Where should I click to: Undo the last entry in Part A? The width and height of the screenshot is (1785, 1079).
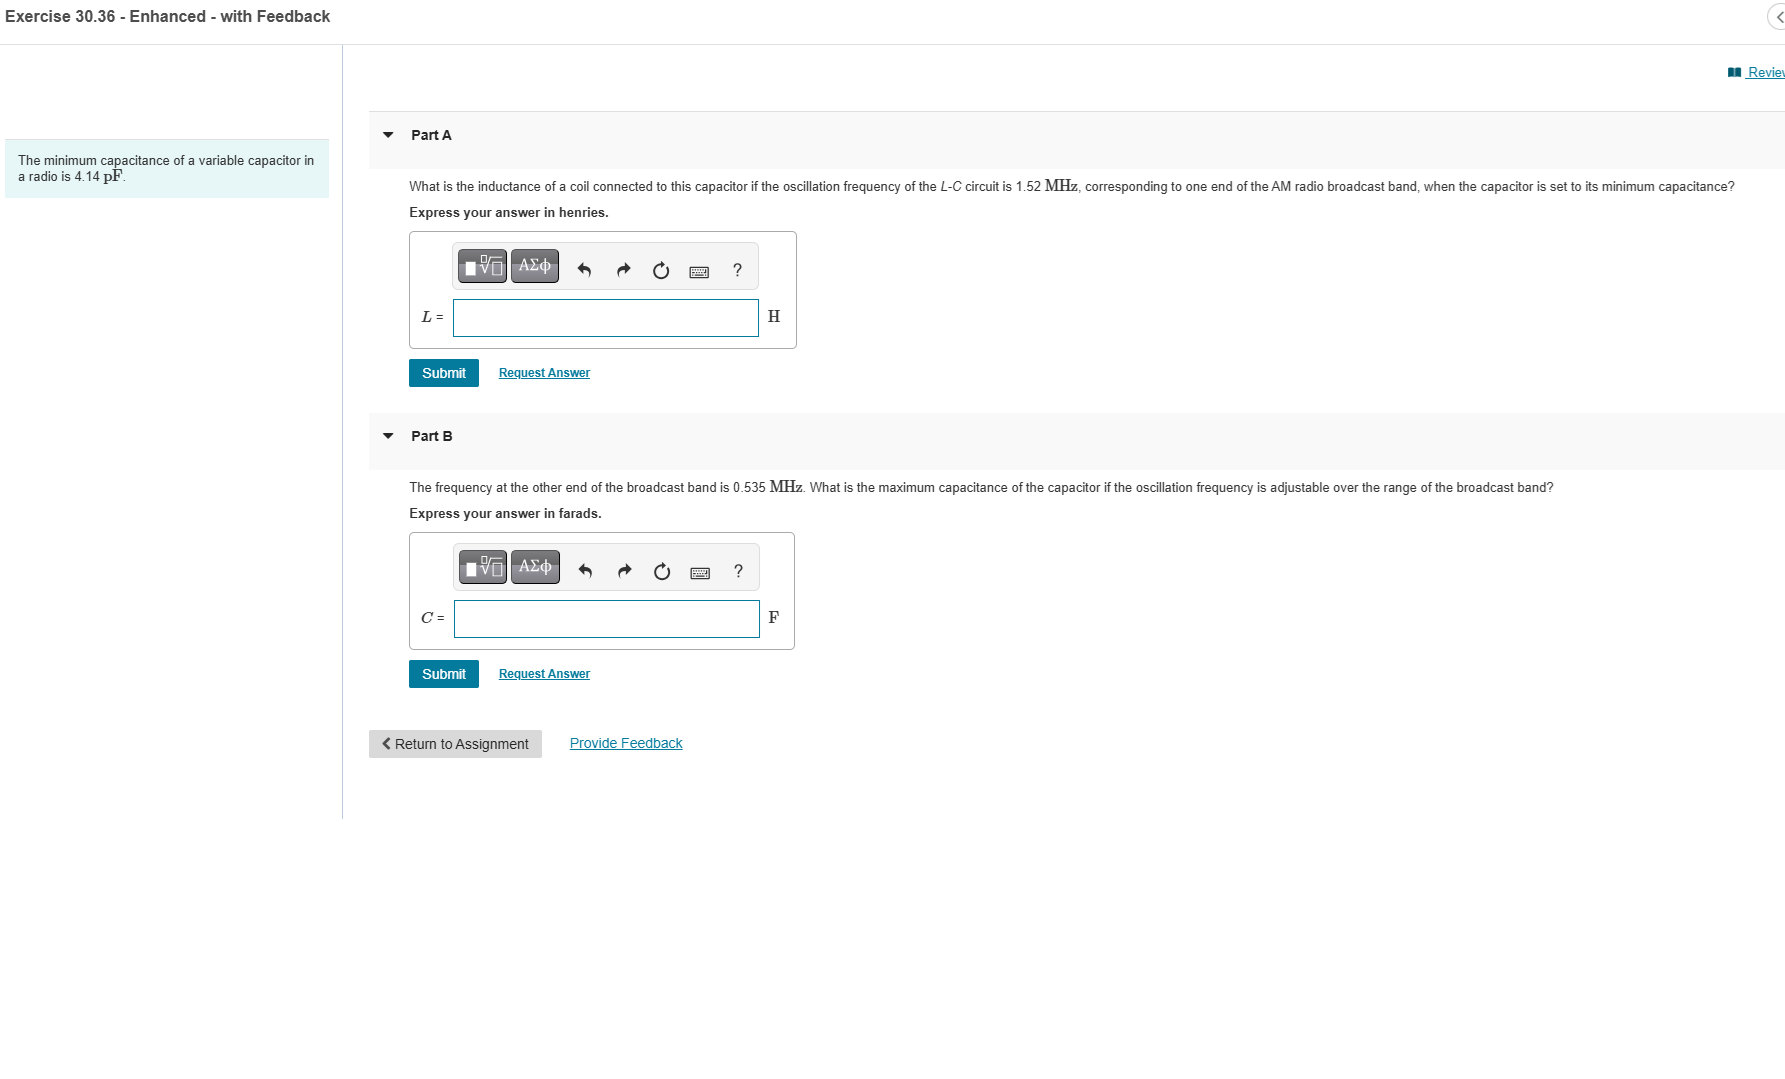coord(584,270)
